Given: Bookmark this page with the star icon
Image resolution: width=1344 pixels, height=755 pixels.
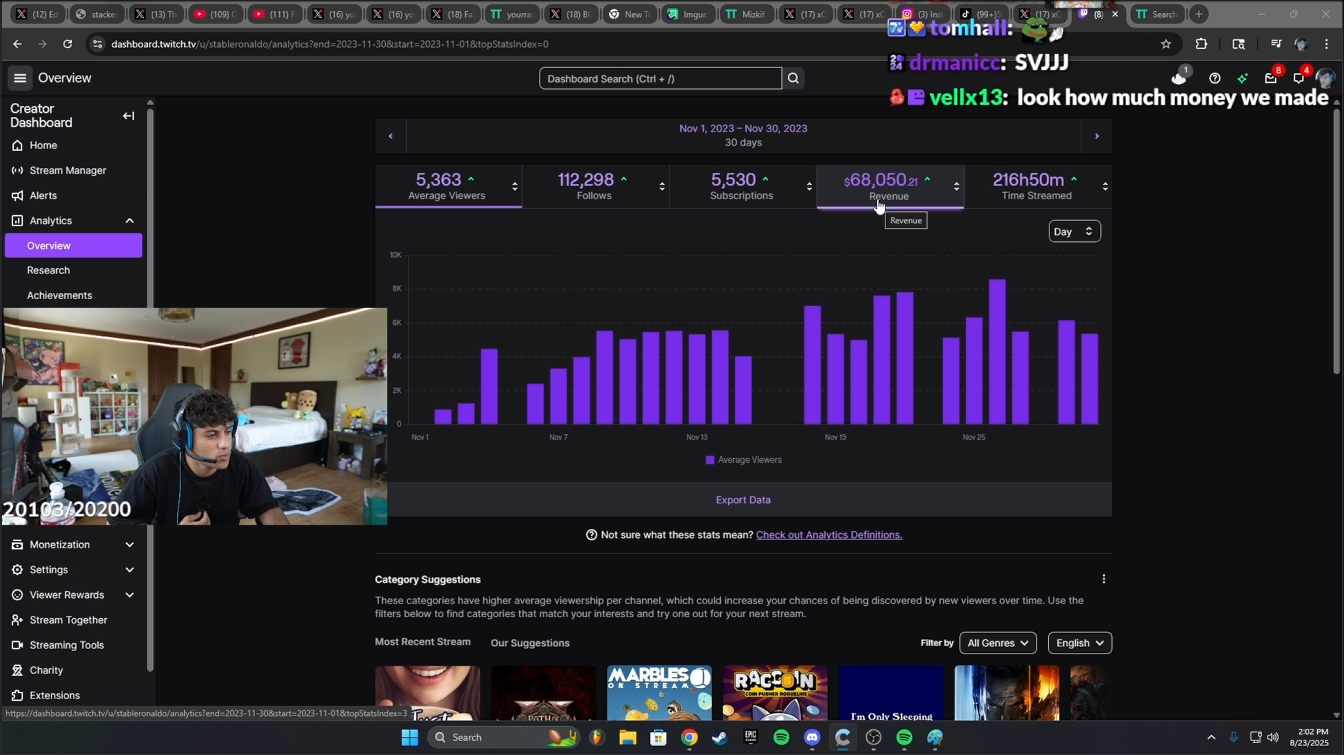Looking at the screenshot, I should (x=1166, y=44).
